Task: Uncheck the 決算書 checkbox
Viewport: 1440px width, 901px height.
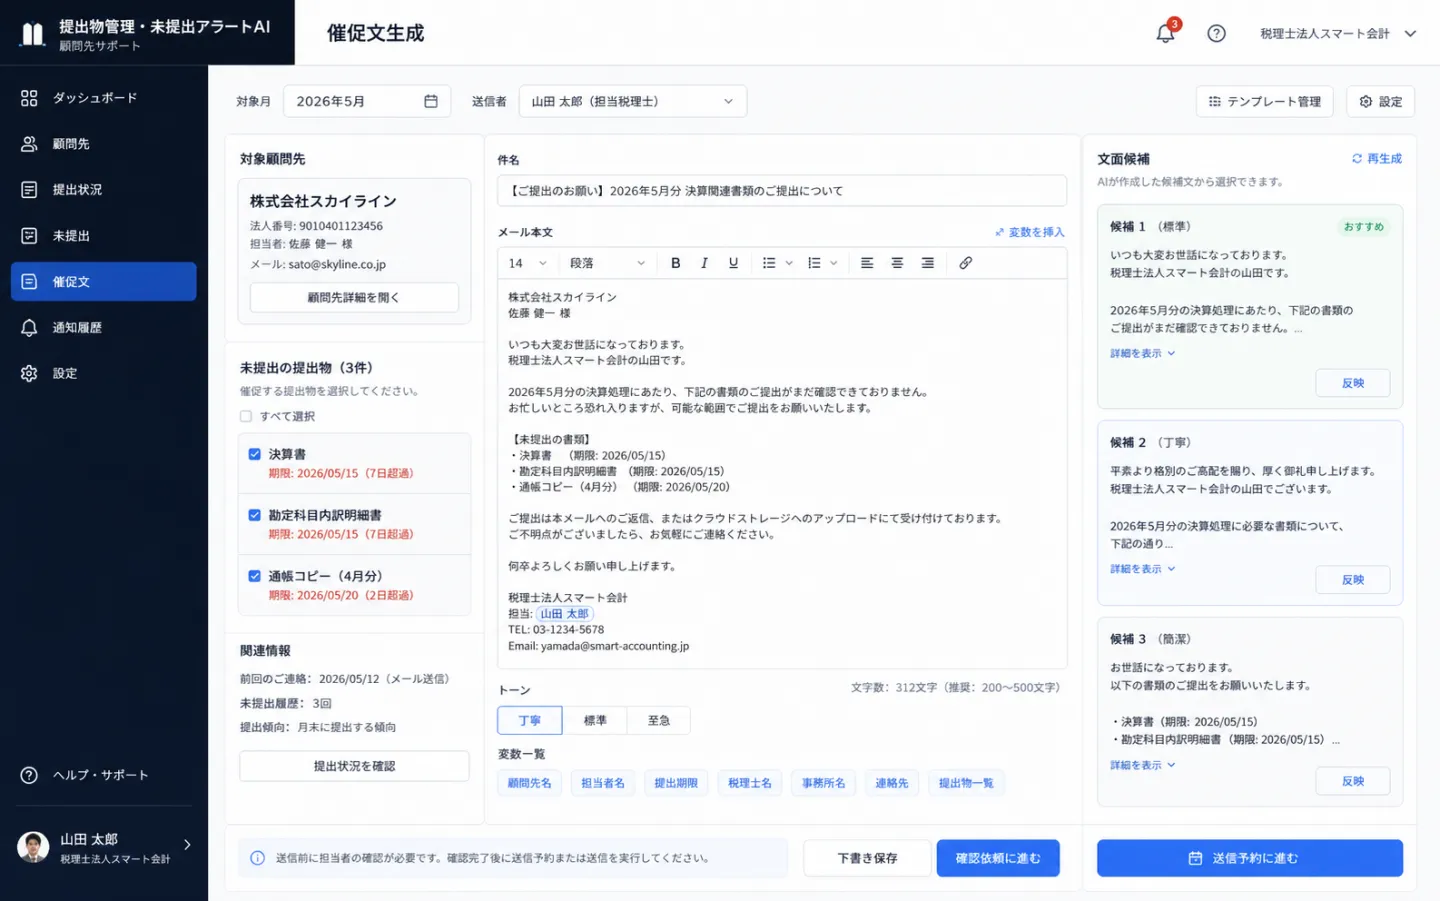Action: tap(255, 454)
